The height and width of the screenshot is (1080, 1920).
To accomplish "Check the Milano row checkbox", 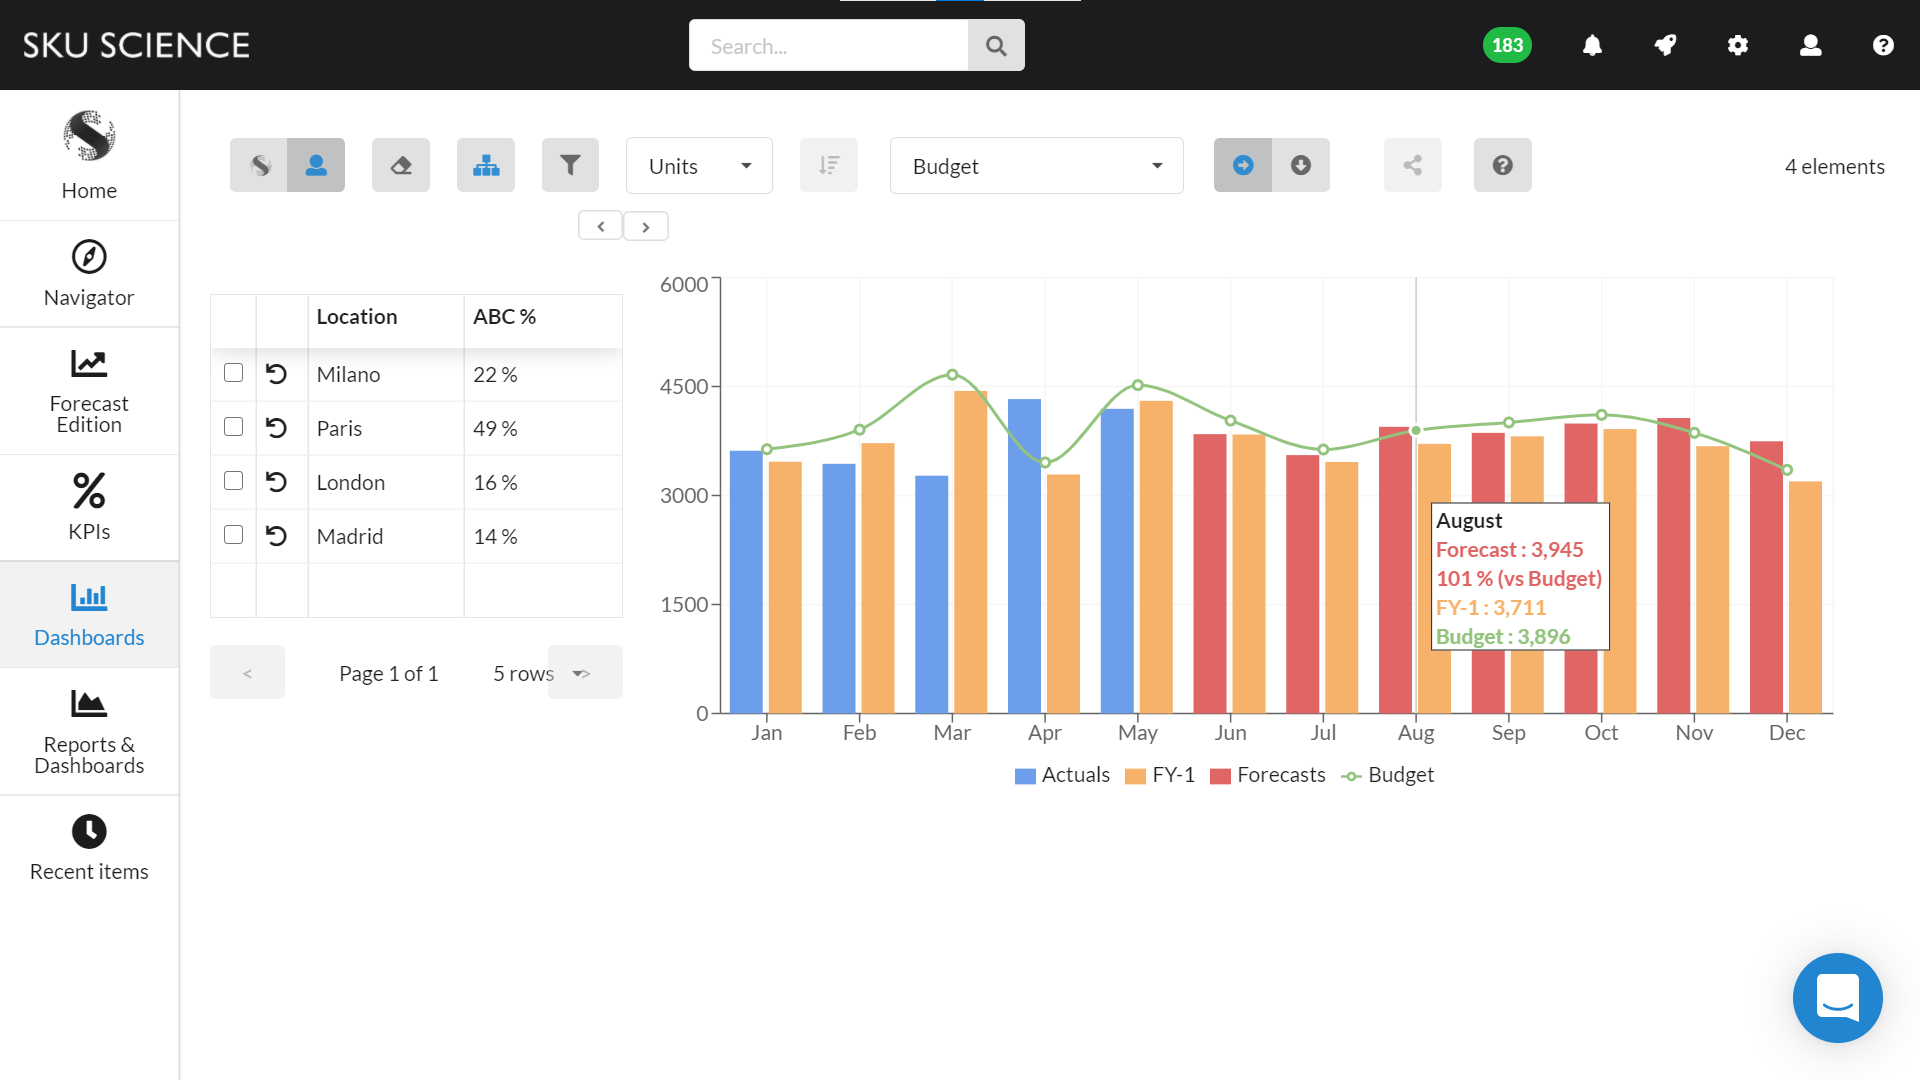I will click(234, 373).
